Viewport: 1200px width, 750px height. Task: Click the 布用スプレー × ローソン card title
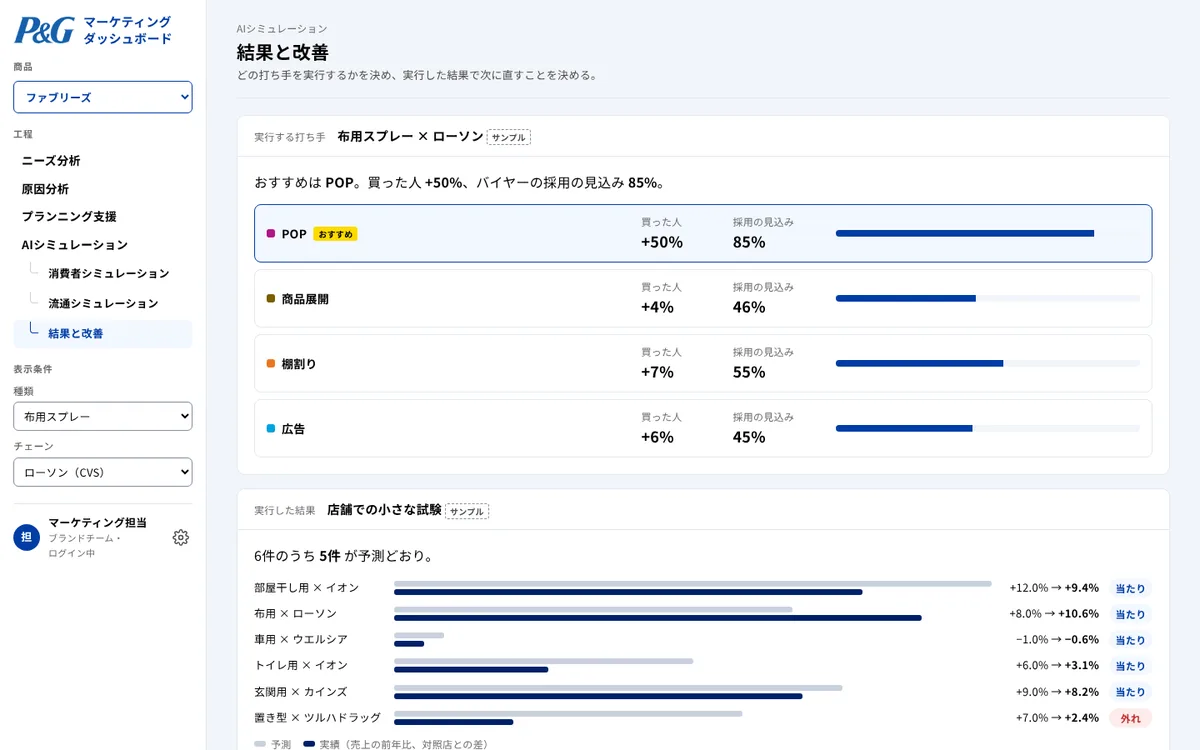tap(410, 136)
